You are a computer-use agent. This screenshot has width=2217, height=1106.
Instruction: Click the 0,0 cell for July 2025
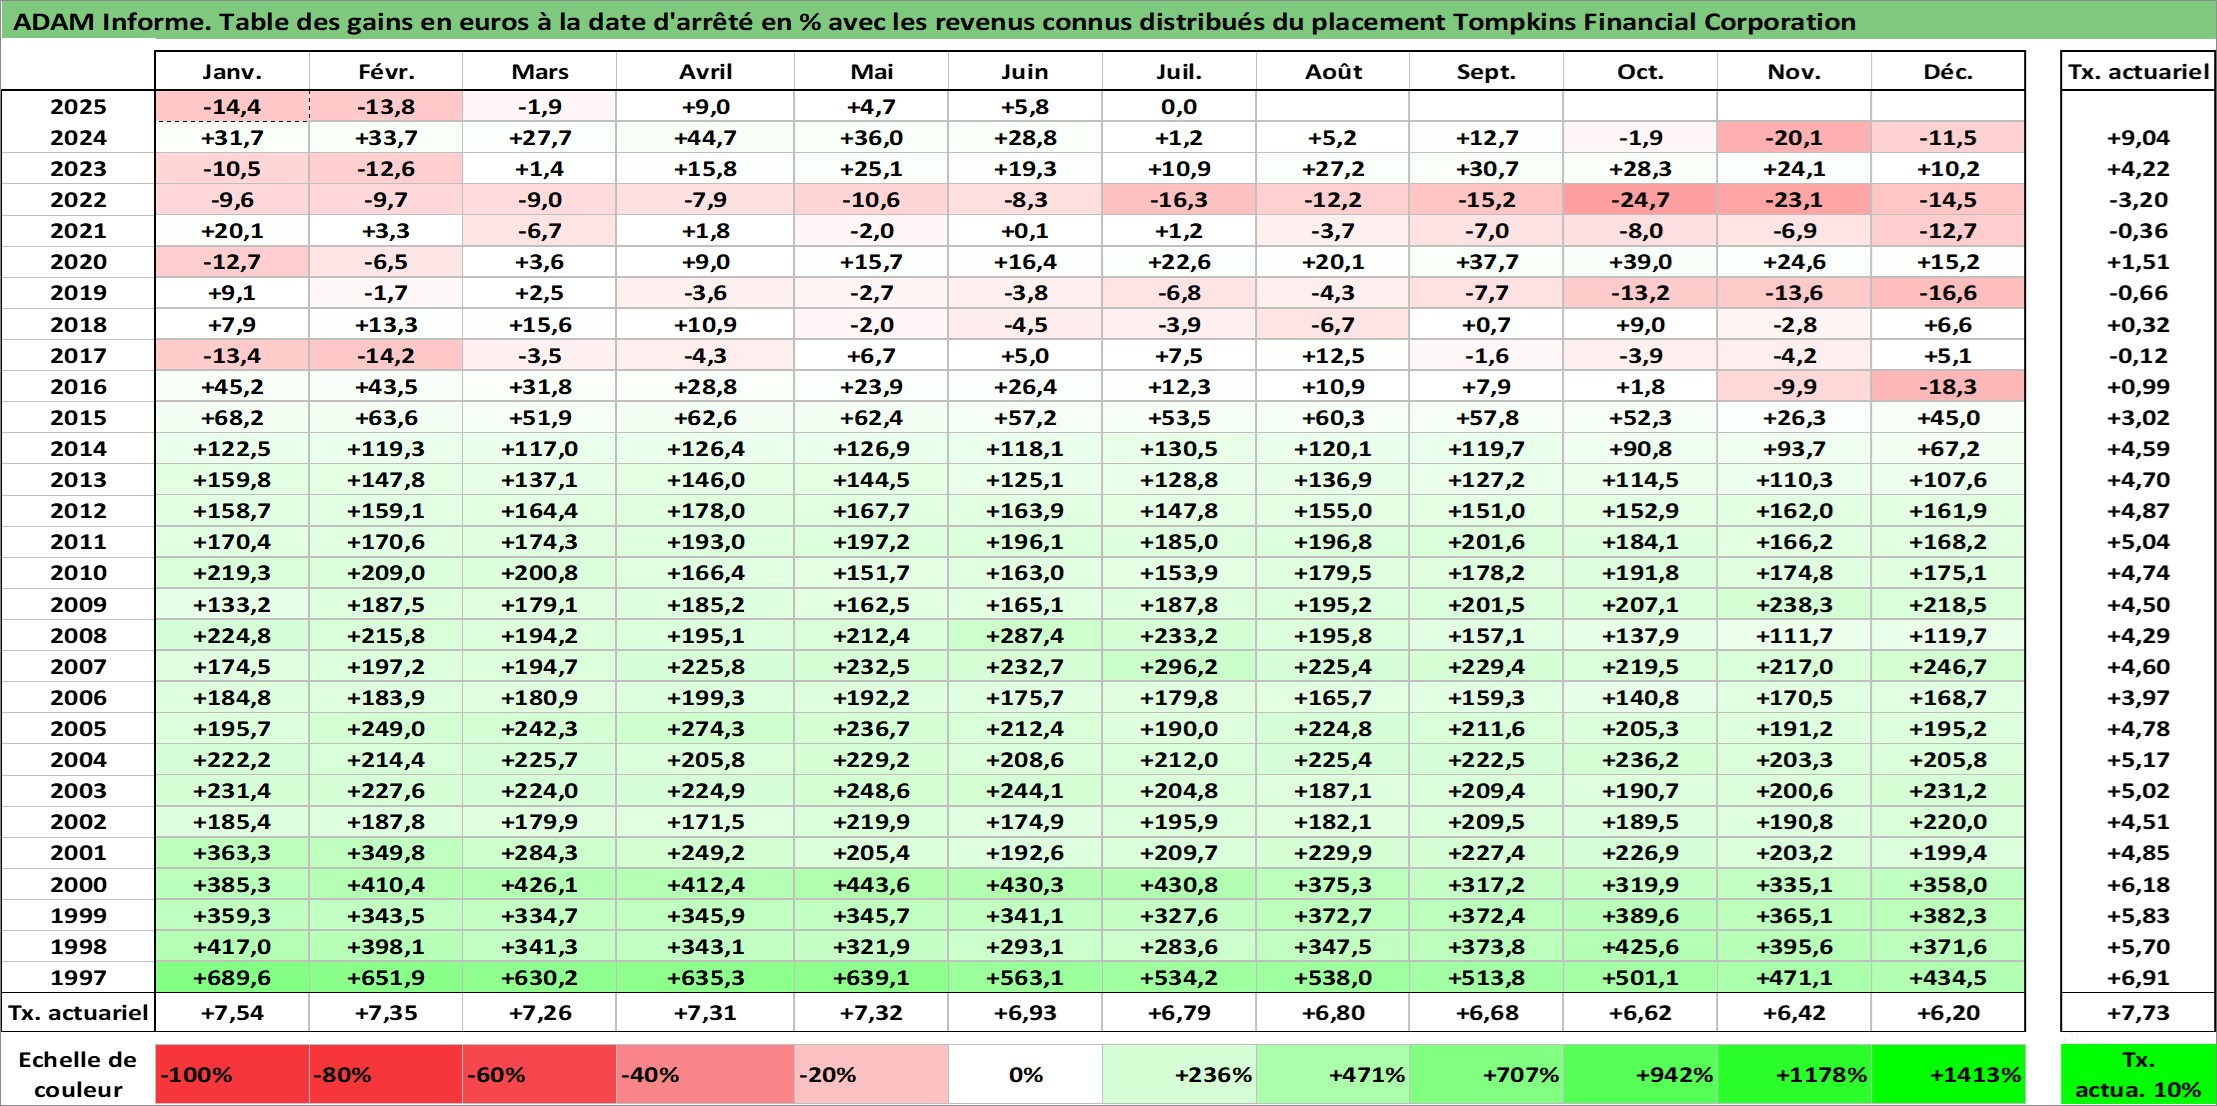(1179, 107)
